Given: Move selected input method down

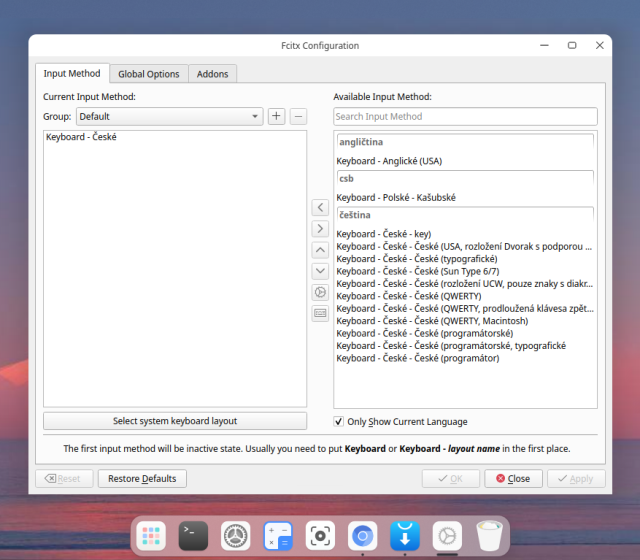Looking at the screenshot, I should [x=320, y=271].
